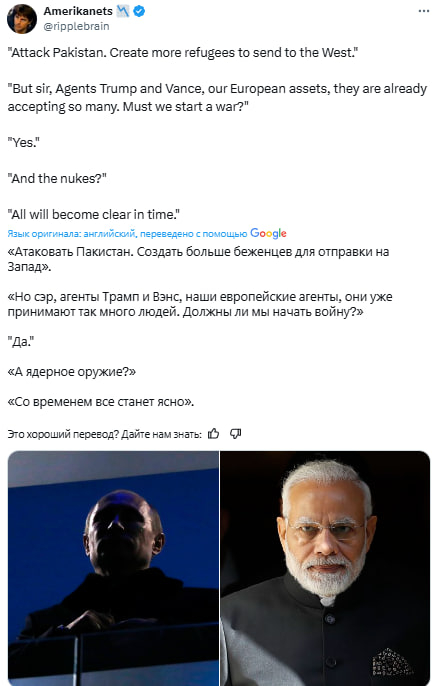Open the @ripplebrain handle link
The height and width of the screenshot is (686, 435).
(76, 26)
